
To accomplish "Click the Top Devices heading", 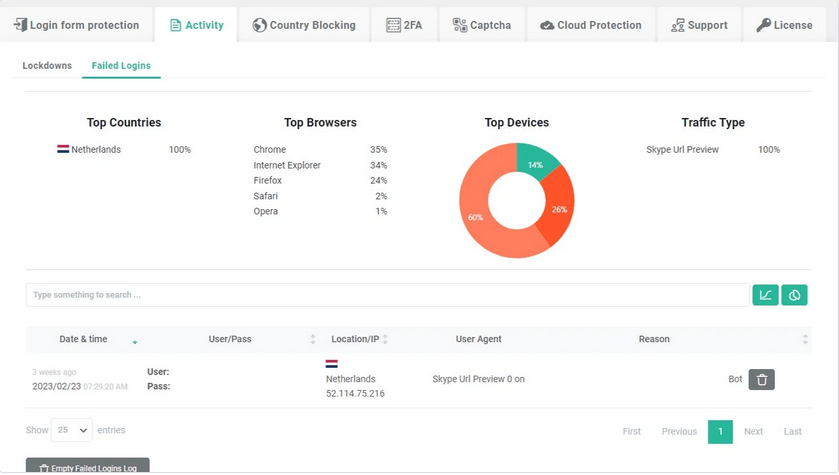I will 517,122.
